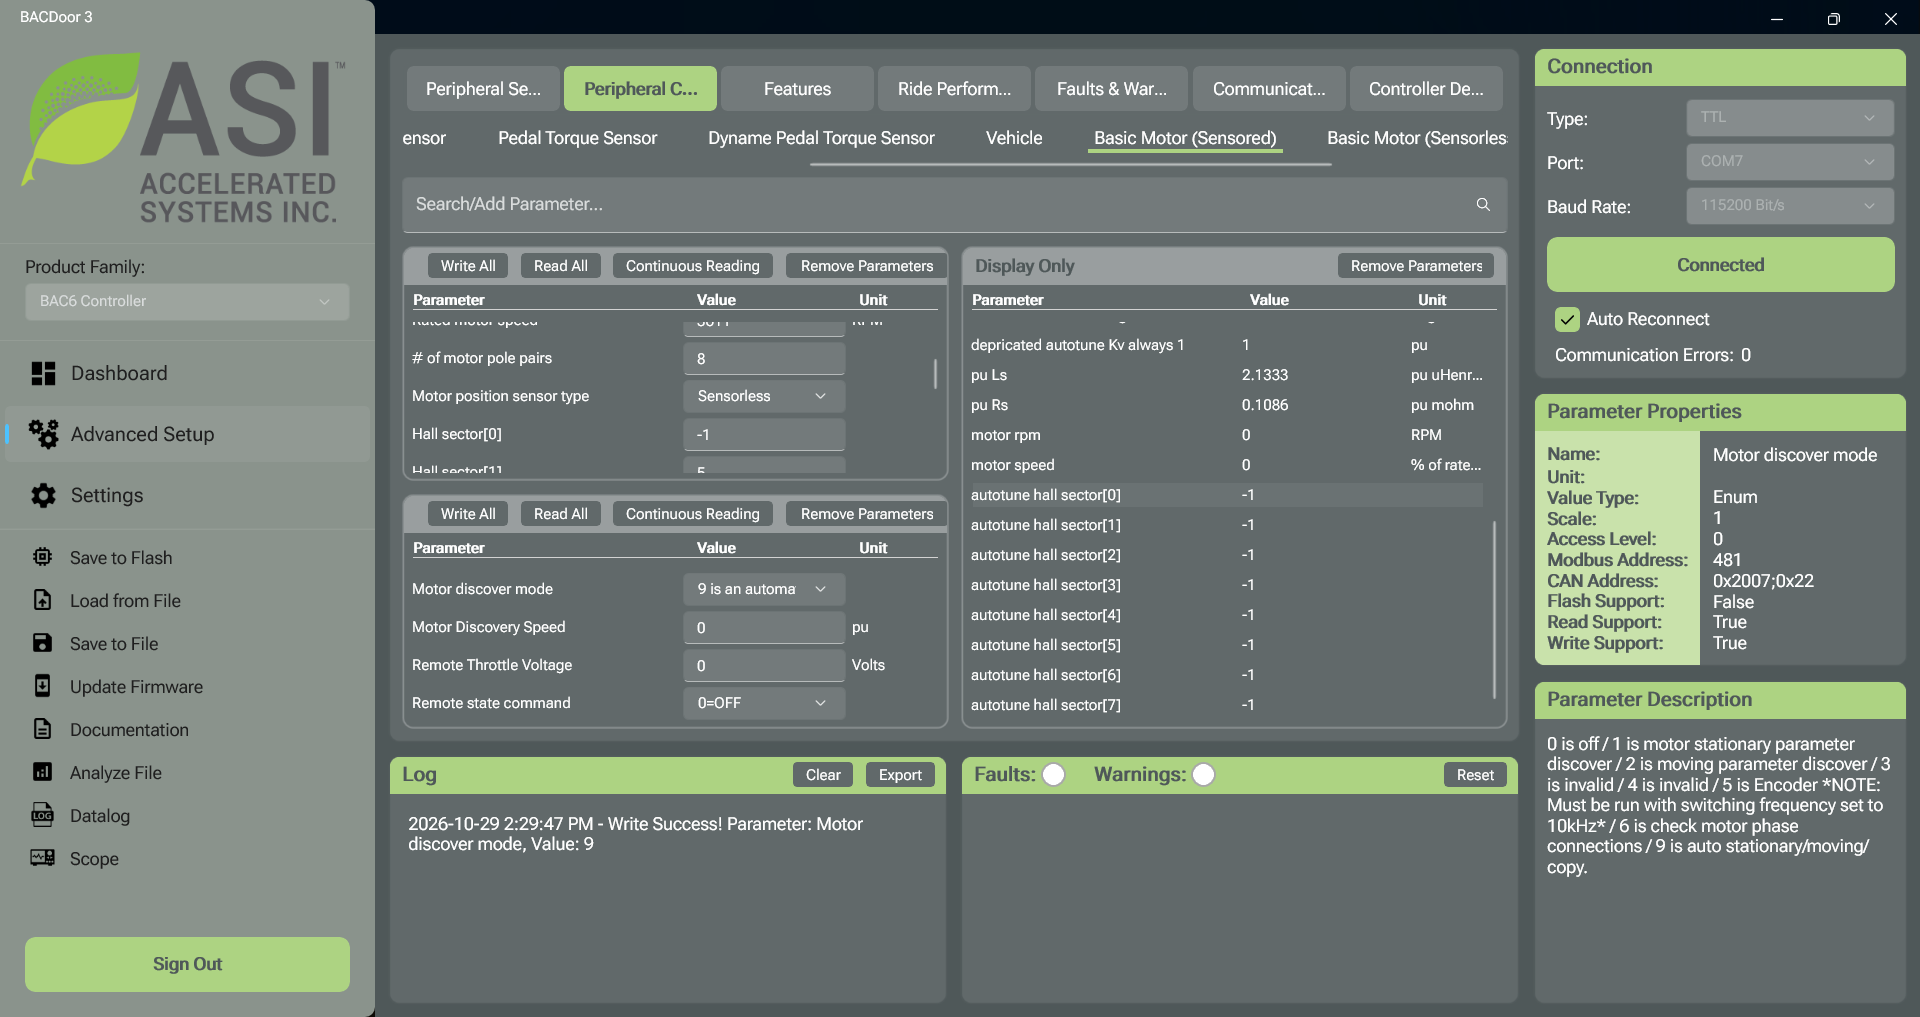Click Remove Parameters in Display Only panel
Screen dimensions: 1920x1017
1416,266
